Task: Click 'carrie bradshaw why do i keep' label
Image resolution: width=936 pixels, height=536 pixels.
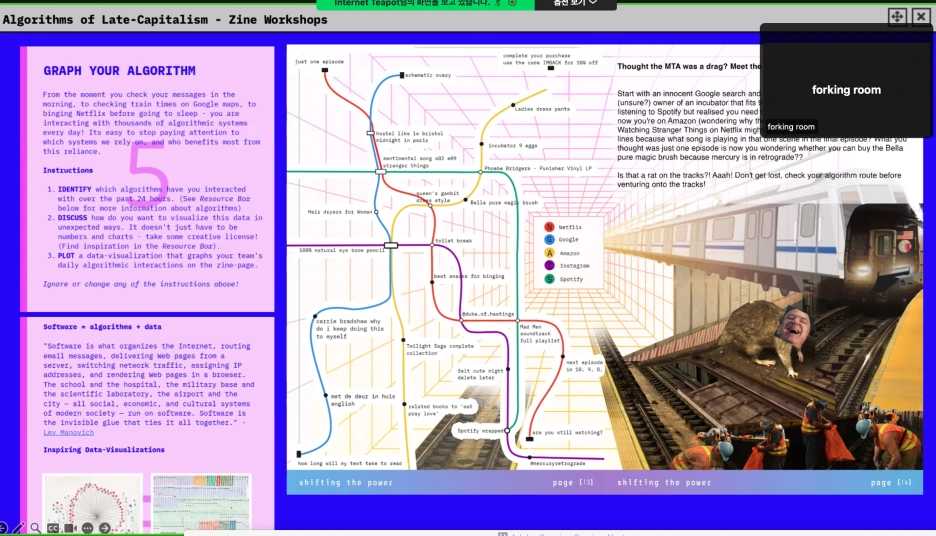Action: point(350,329)
